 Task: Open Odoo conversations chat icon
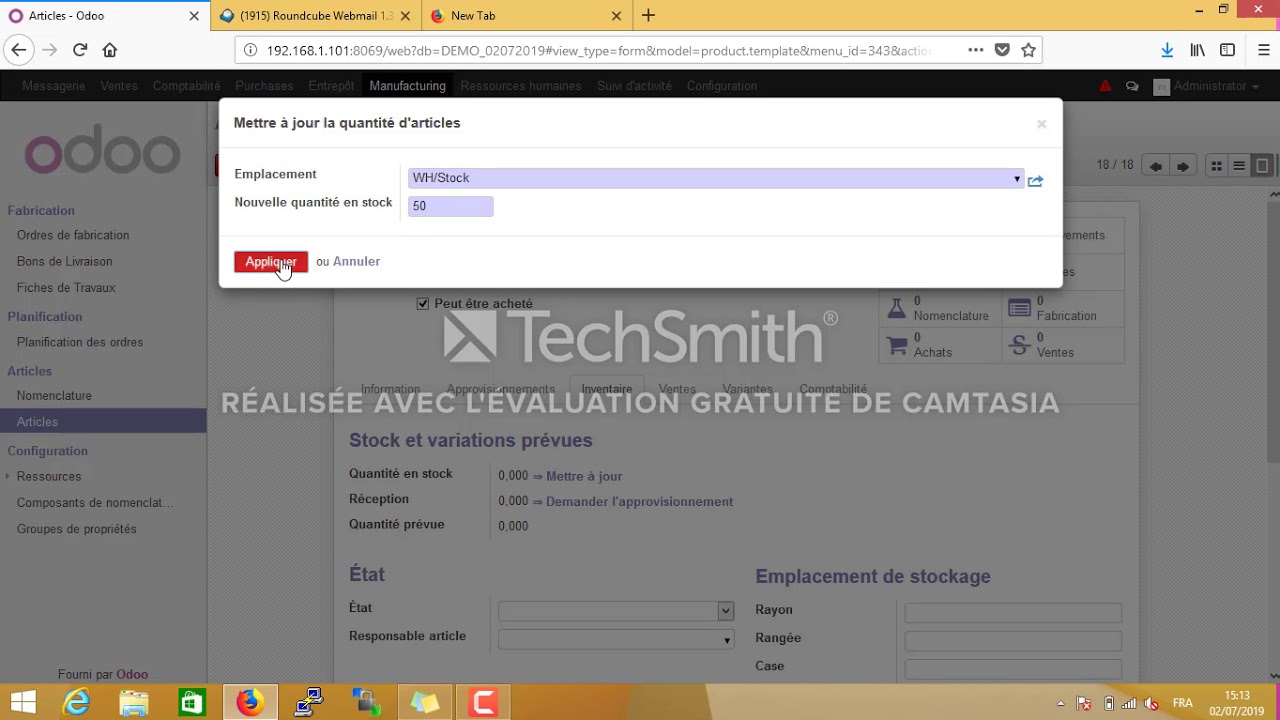tap(1132, 86)
